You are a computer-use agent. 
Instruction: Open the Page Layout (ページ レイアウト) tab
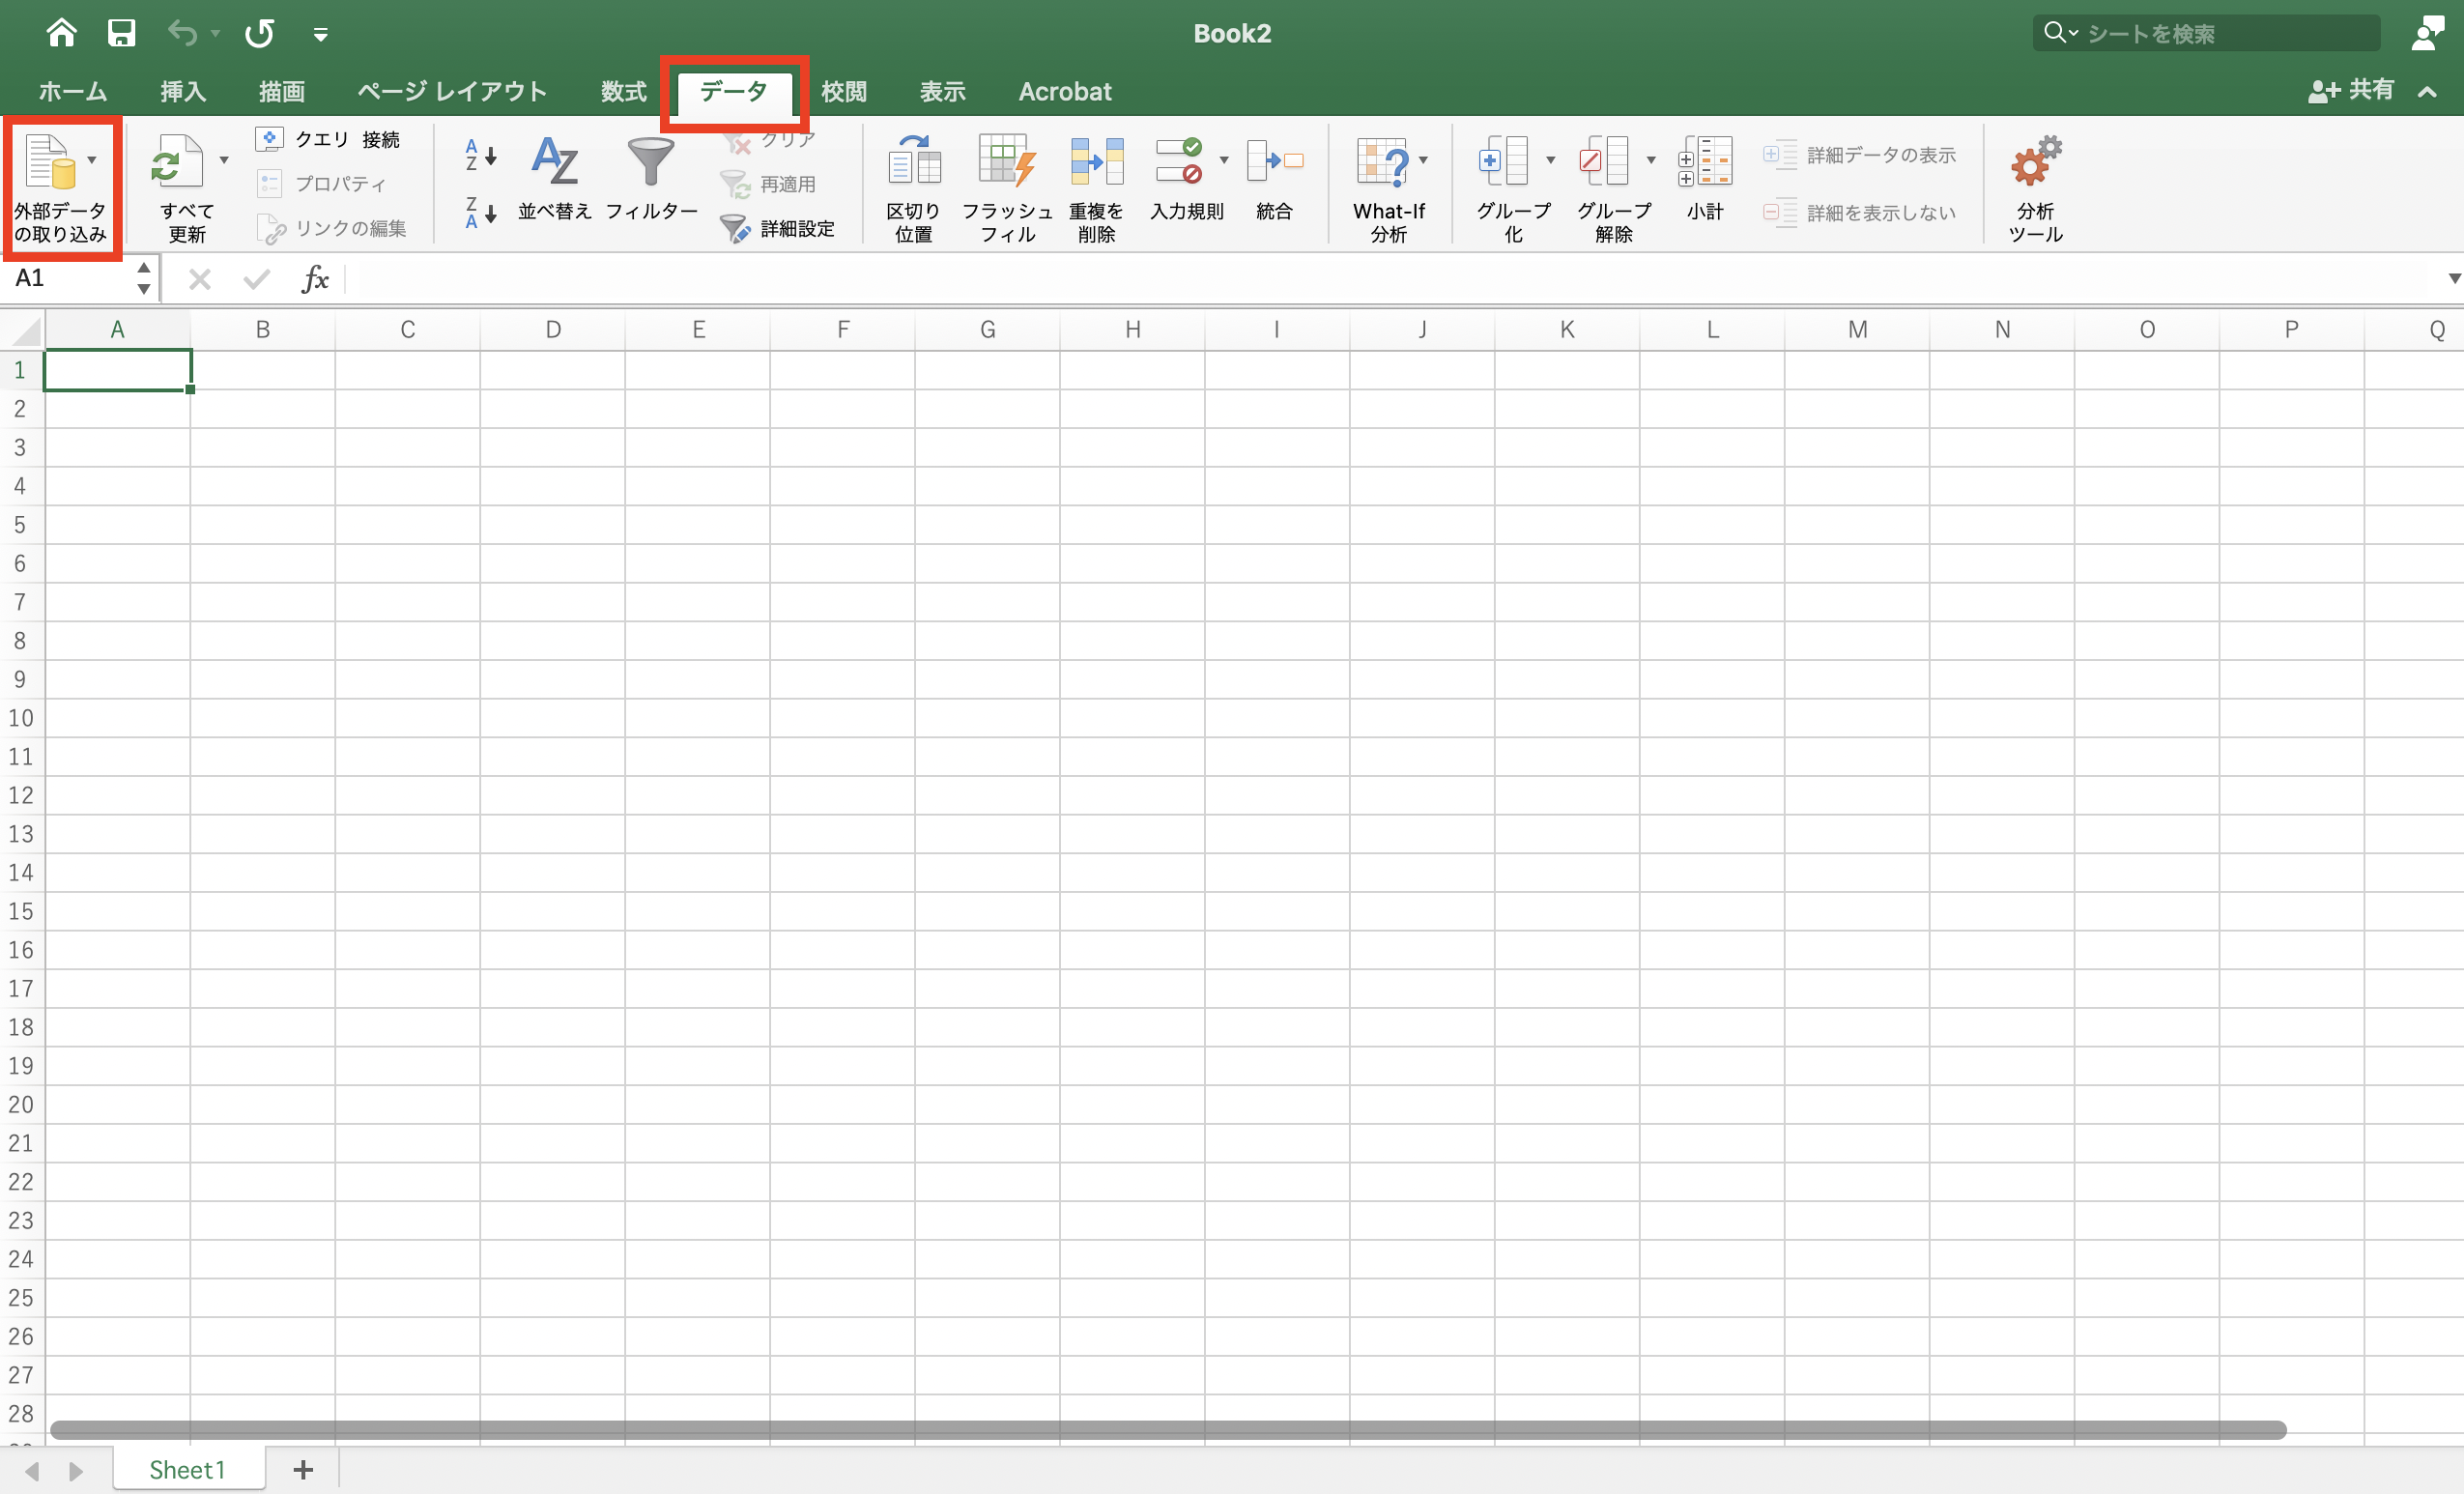pyautogui.click(x=452, y=92)
